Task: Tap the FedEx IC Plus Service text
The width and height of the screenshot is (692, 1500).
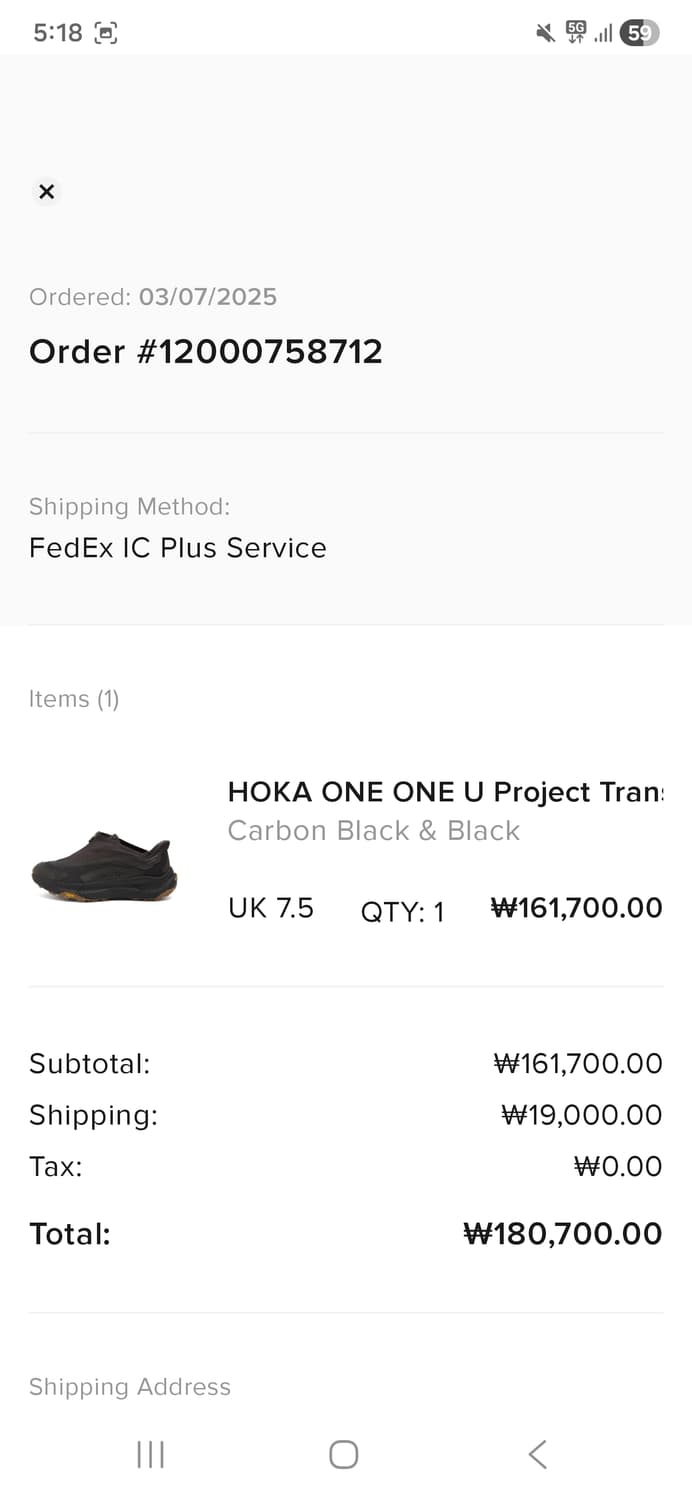Action: pyautogui.click(x=178, y=548)
